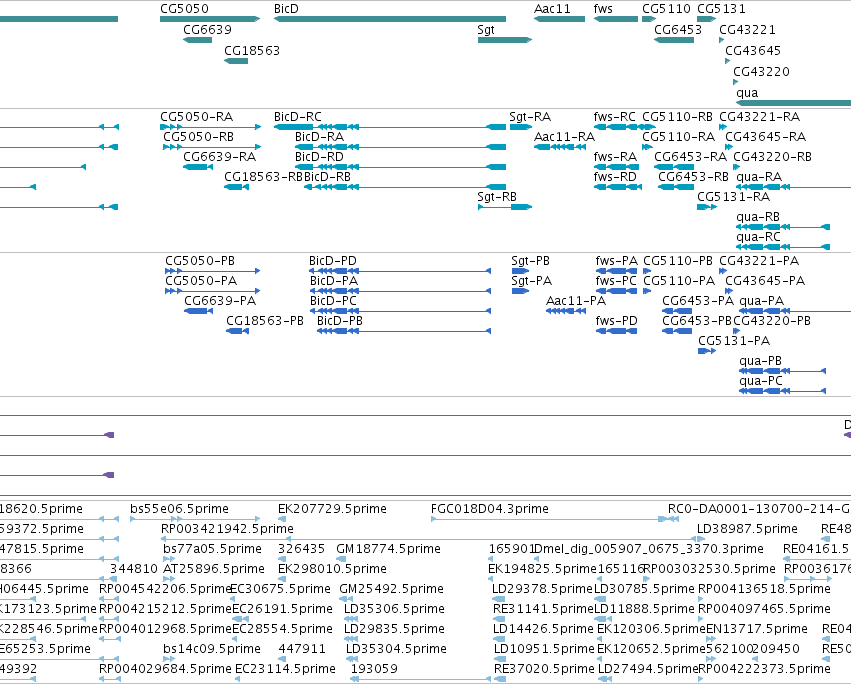Select the CG6639 gene label

[207, 29]
